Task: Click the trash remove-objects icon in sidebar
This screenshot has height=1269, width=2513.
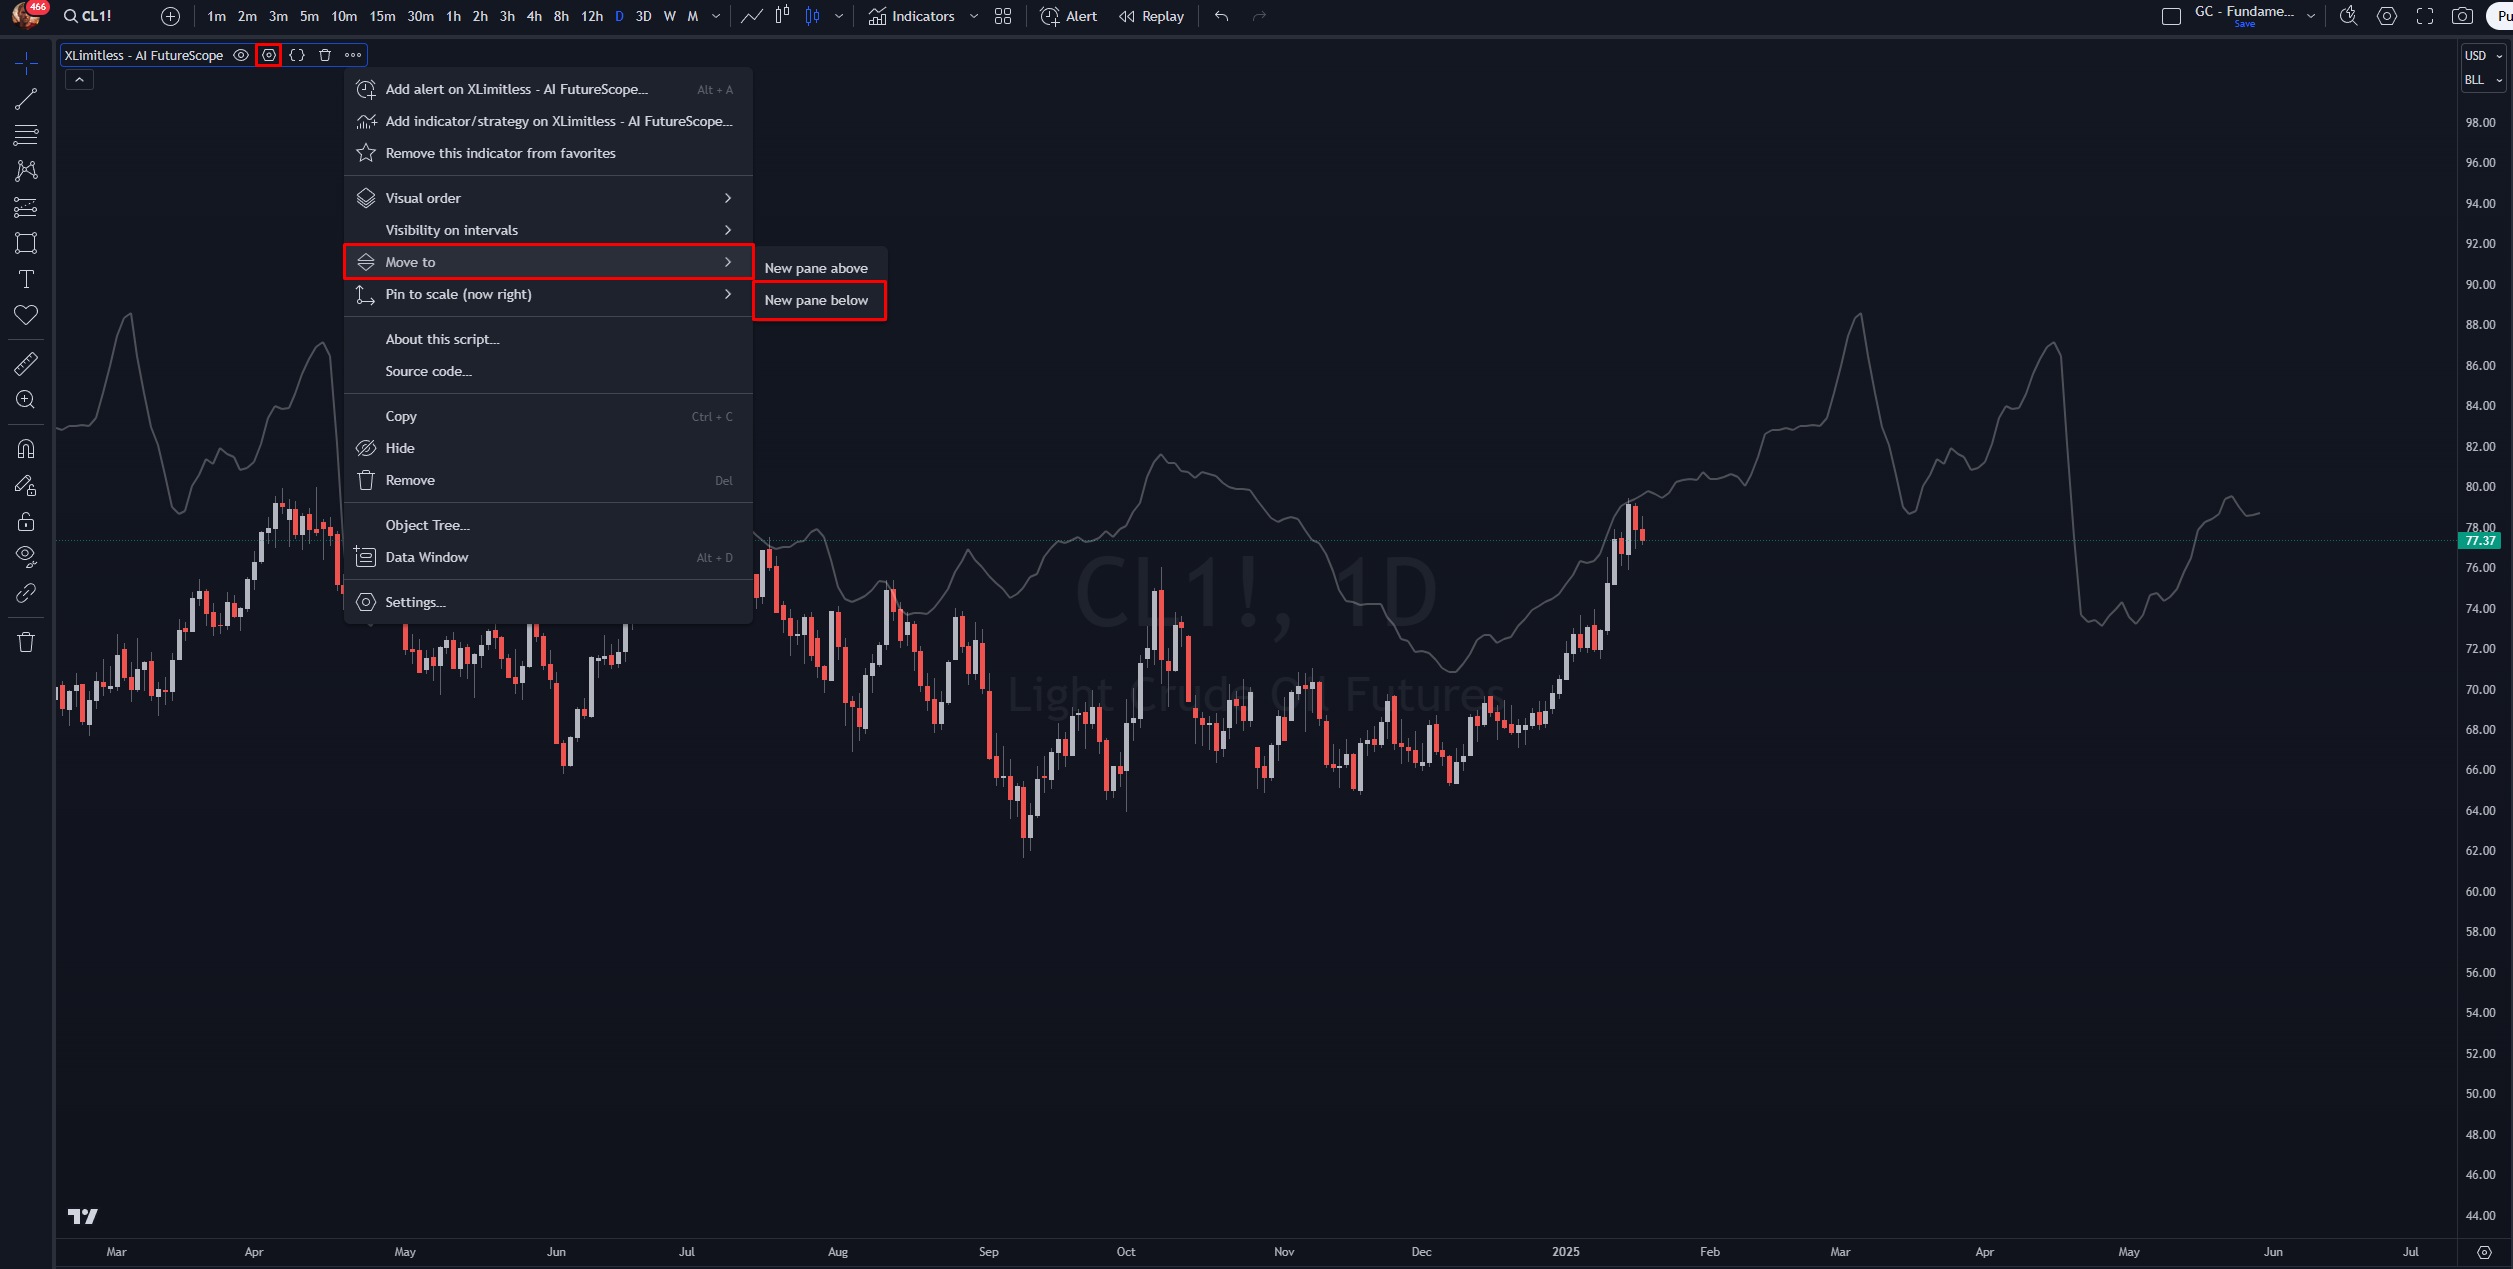Action: click(26, 642)
